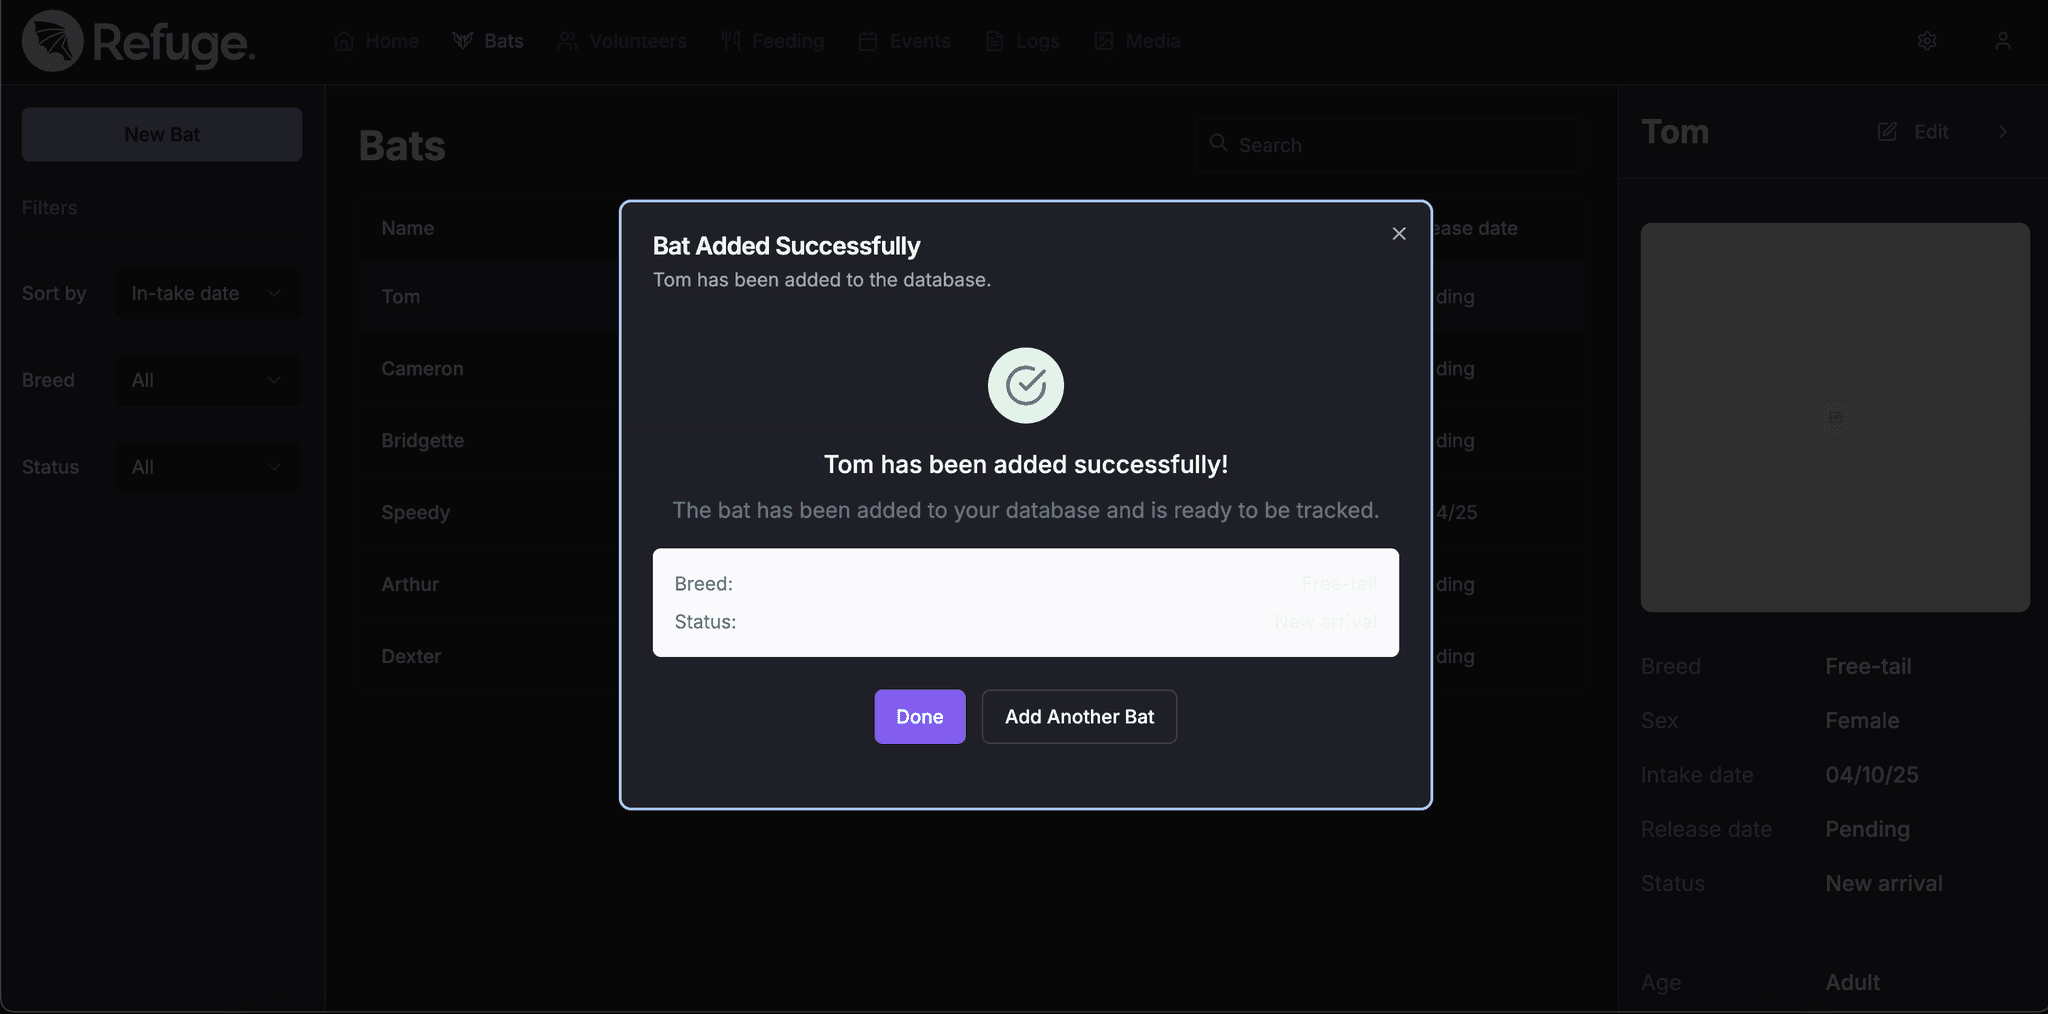Open the settings gear icon
Image resolution: width=2048 pixels, height=1014 pixels.
pyautogui.click(x=1927, y=41)
